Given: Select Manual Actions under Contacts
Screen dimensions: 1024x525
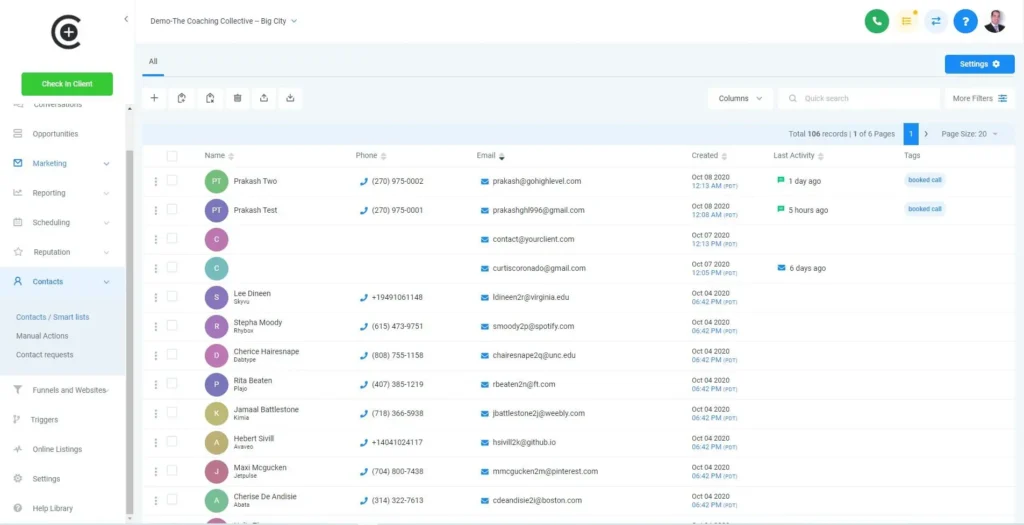Looking at the screenshot, I should pyautogui.click(x=42, y=336).
